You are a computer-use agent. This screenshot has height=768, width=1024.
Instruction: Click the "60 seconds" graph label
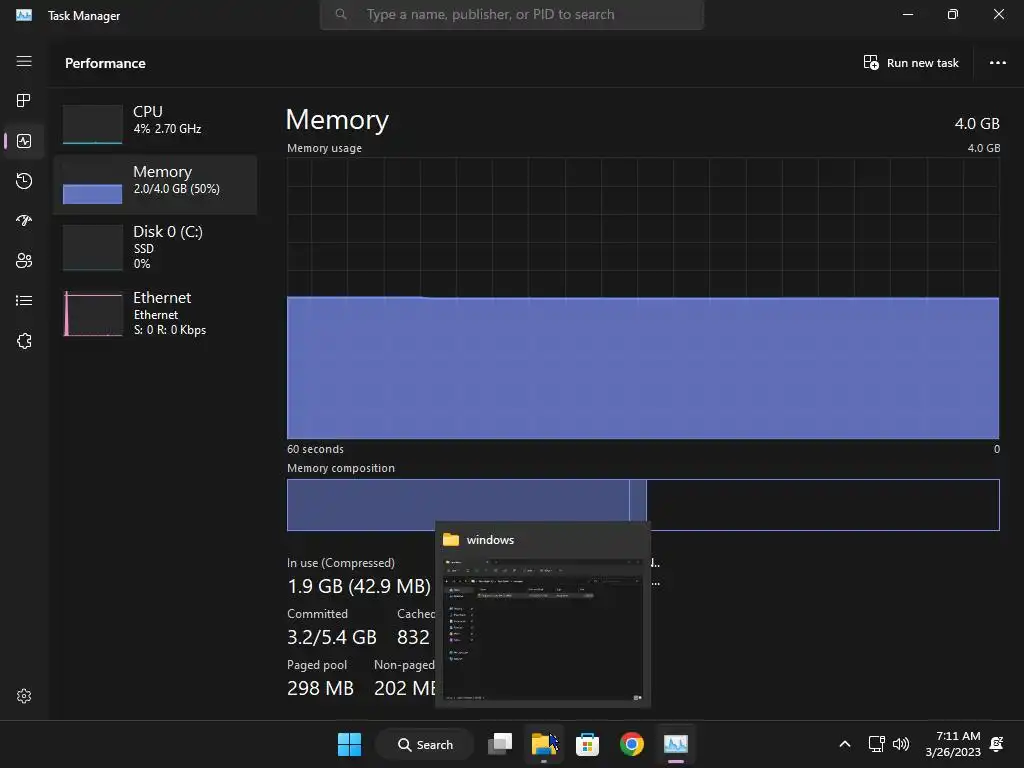pos(315,449)
